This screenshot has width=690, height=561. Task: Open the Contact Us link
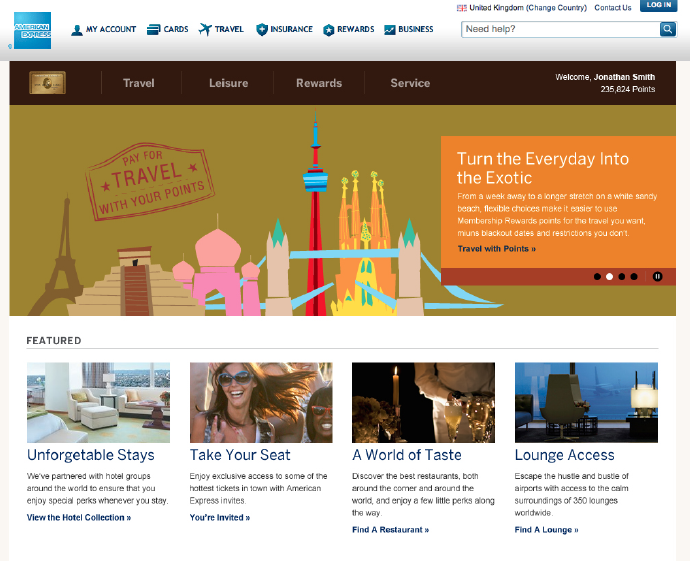pyautogui.click(x=613, y=8)
